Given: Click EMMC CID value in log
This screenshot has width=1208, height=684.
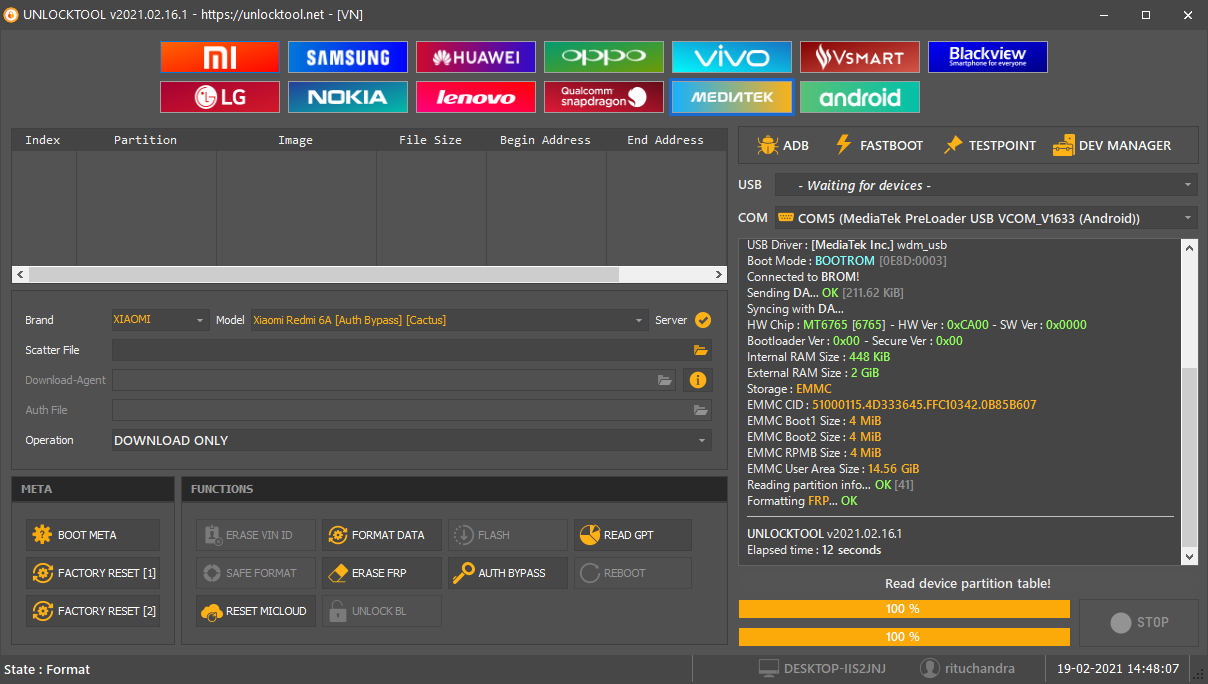Looking at the screenshot, I should [x=924, y=405].
